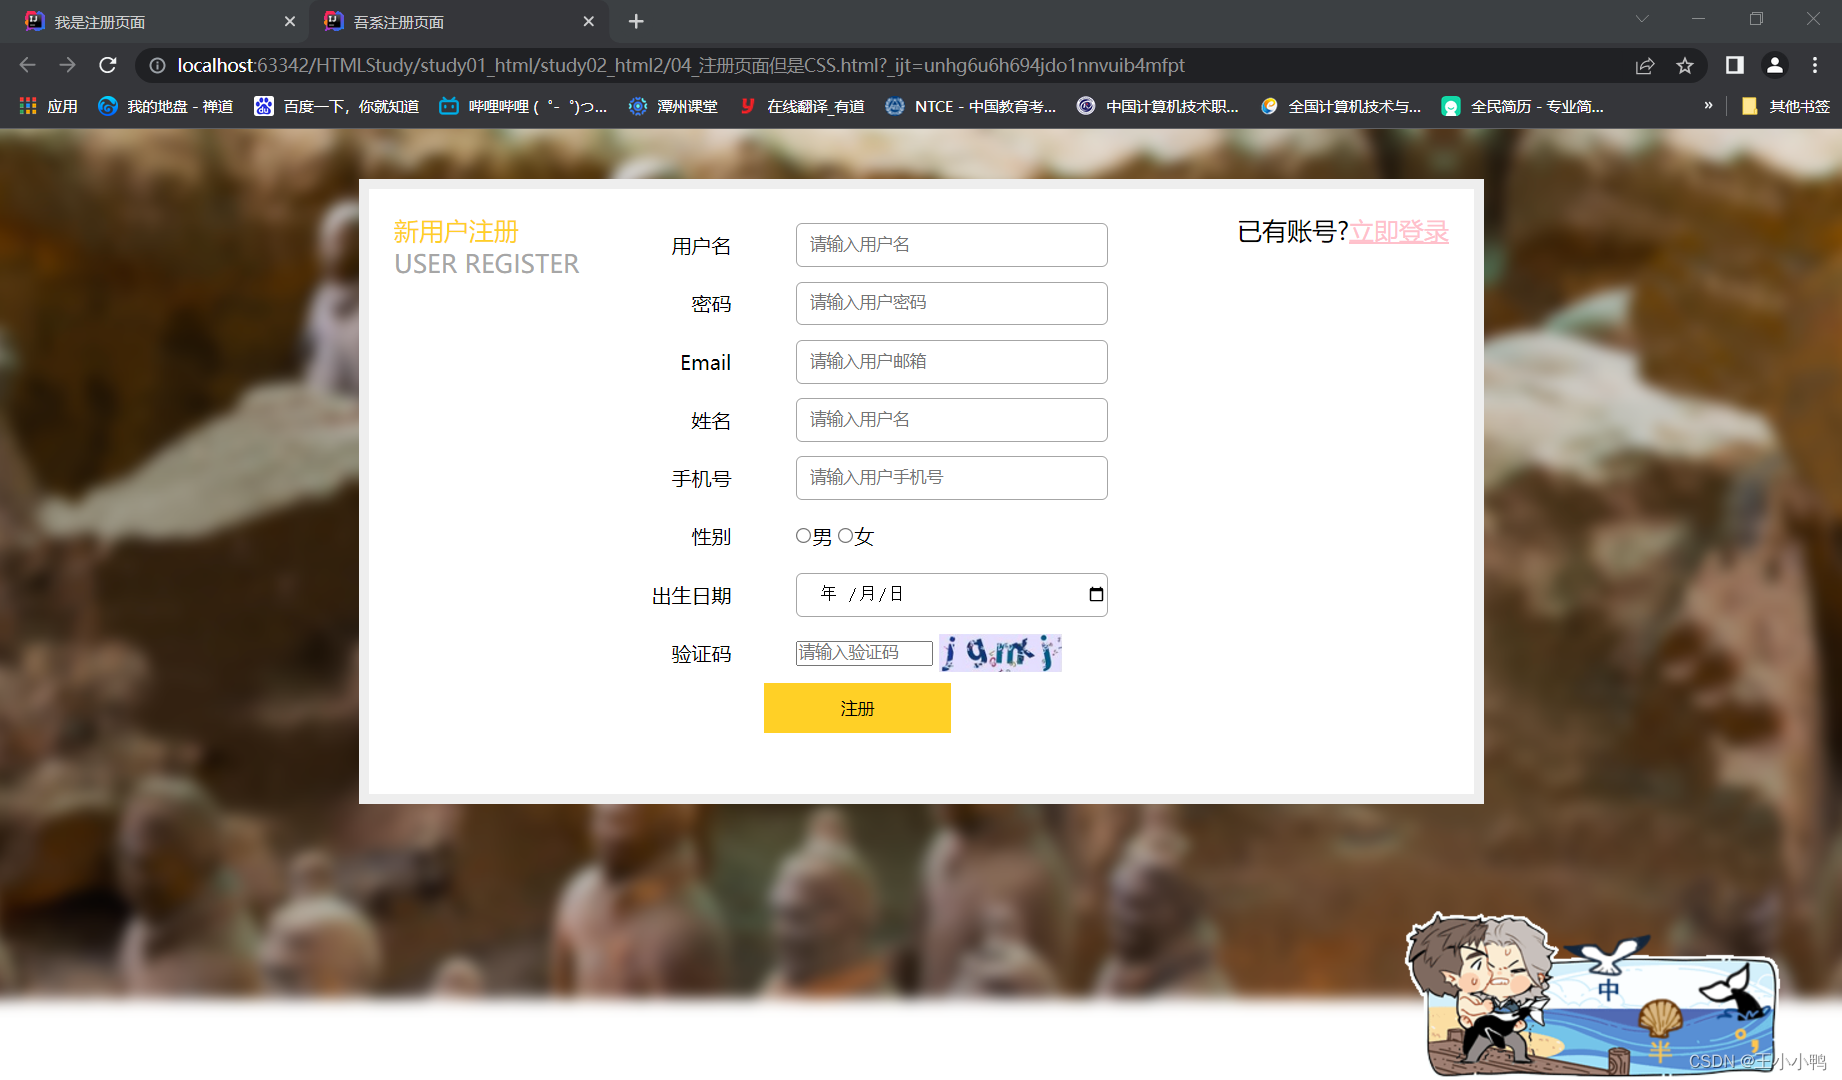The image size is (1842, 1080).
Task: Focus the Email input field
Action: pyautogui.click(x=951, y=362)
